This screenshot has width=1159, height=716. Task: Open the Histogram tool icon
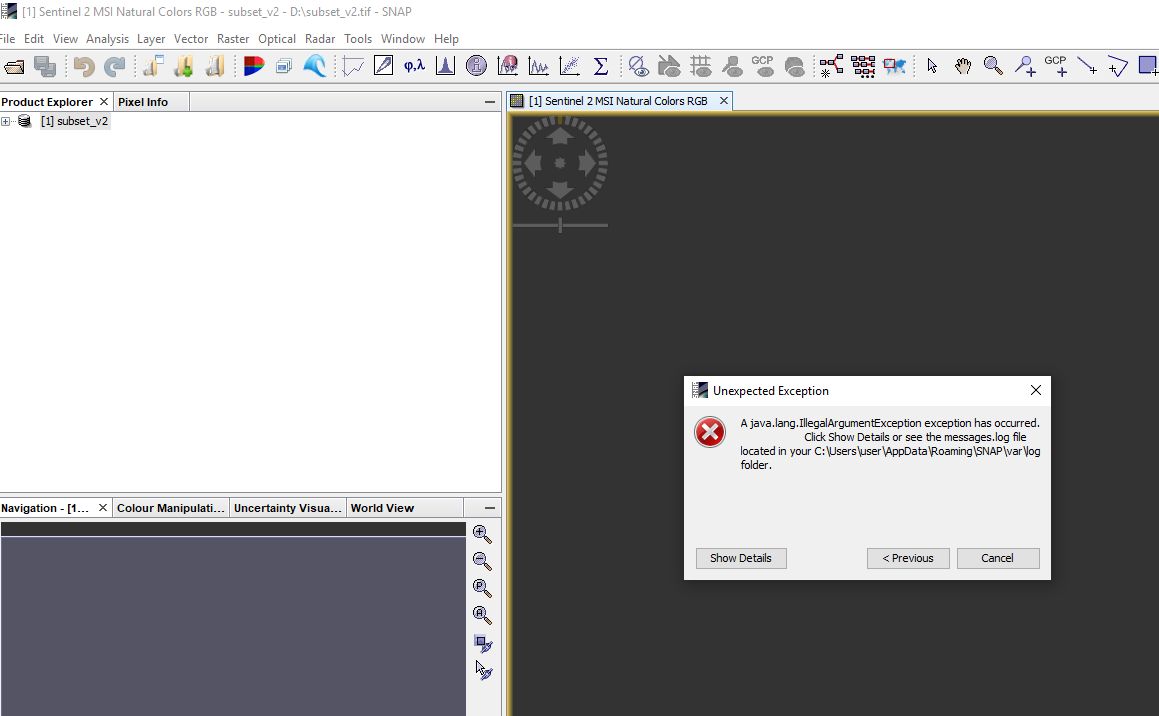(446, 66)
